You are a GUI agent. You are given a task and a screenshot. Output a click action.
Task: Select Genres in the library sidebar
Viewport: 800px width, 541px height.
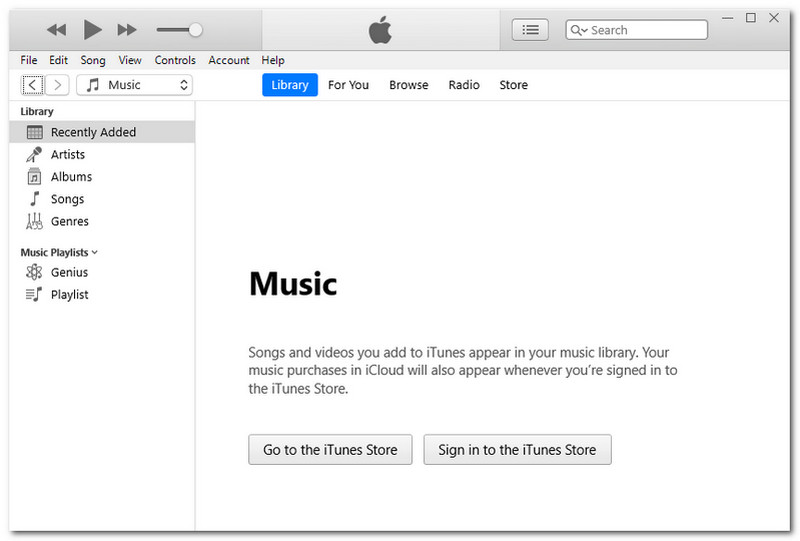[102, 221]
